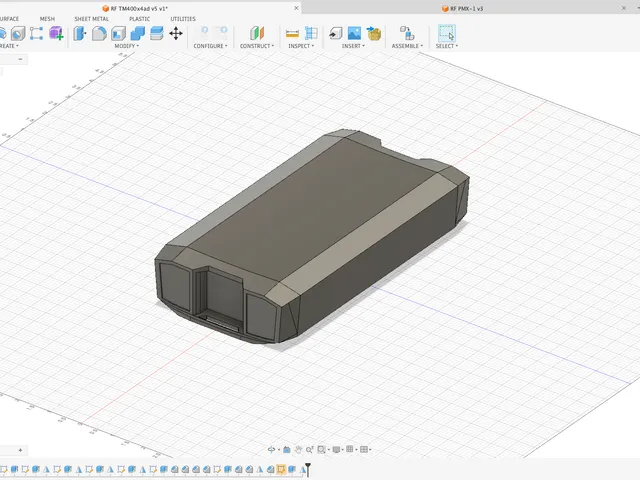Click the Grid and Snaps icon
Image resolution: width=640 pixels, height=480 pixels.
(350, 449)
